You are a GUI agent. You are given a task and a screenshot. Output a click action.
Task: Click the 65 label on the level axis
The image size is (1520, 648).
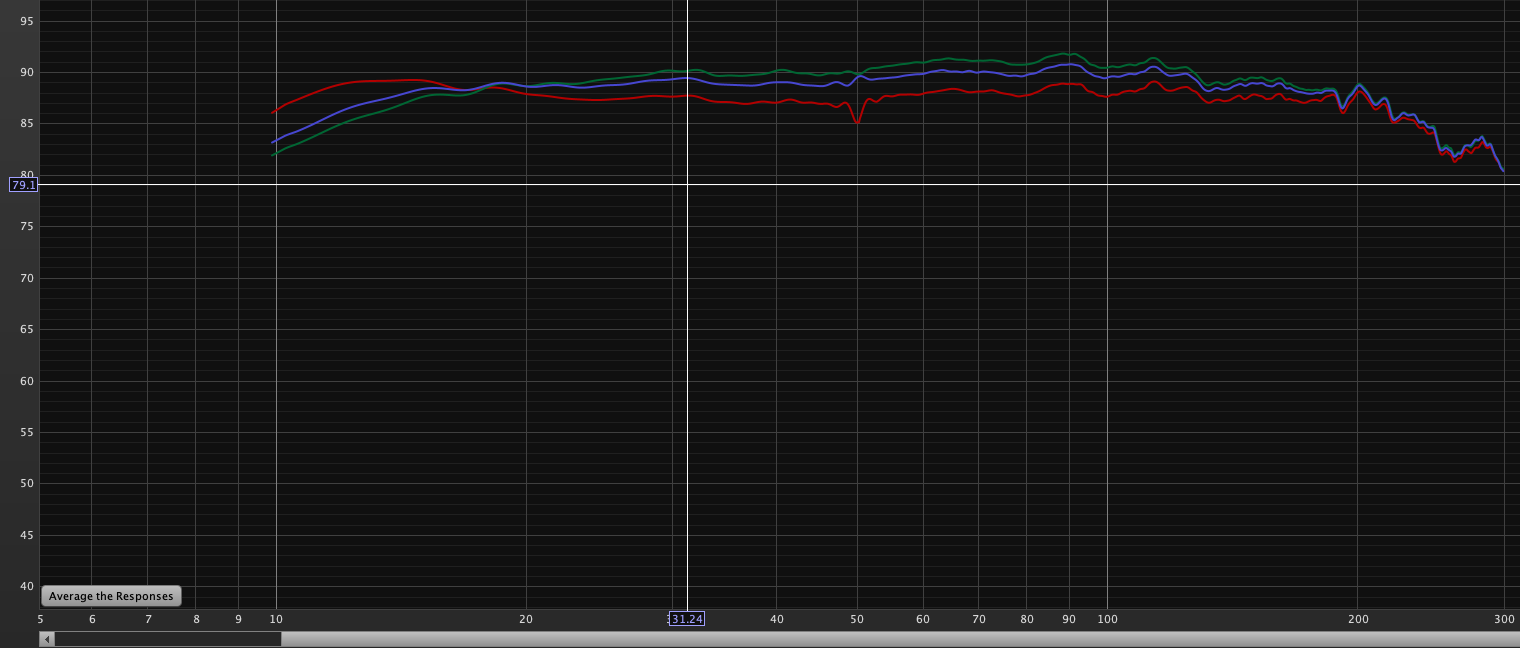26,330
